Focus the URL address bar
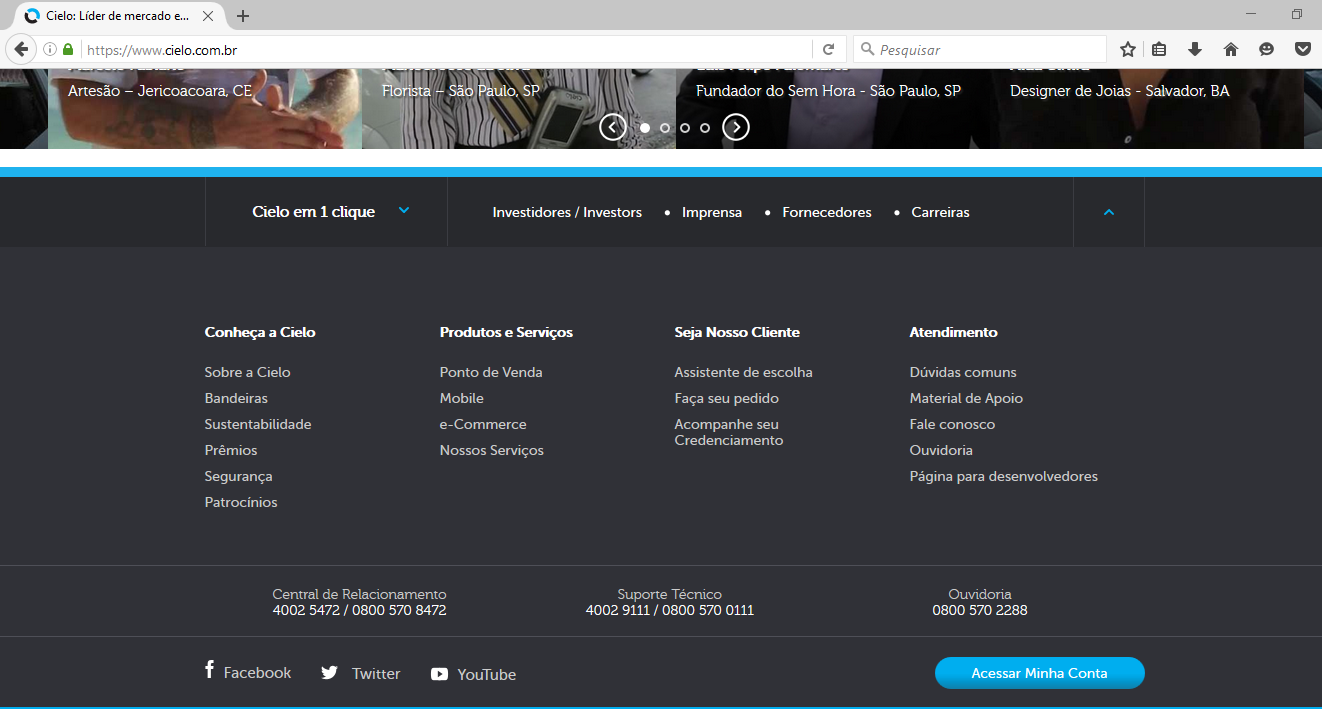The image size is (1322, 709). point(446,49)
